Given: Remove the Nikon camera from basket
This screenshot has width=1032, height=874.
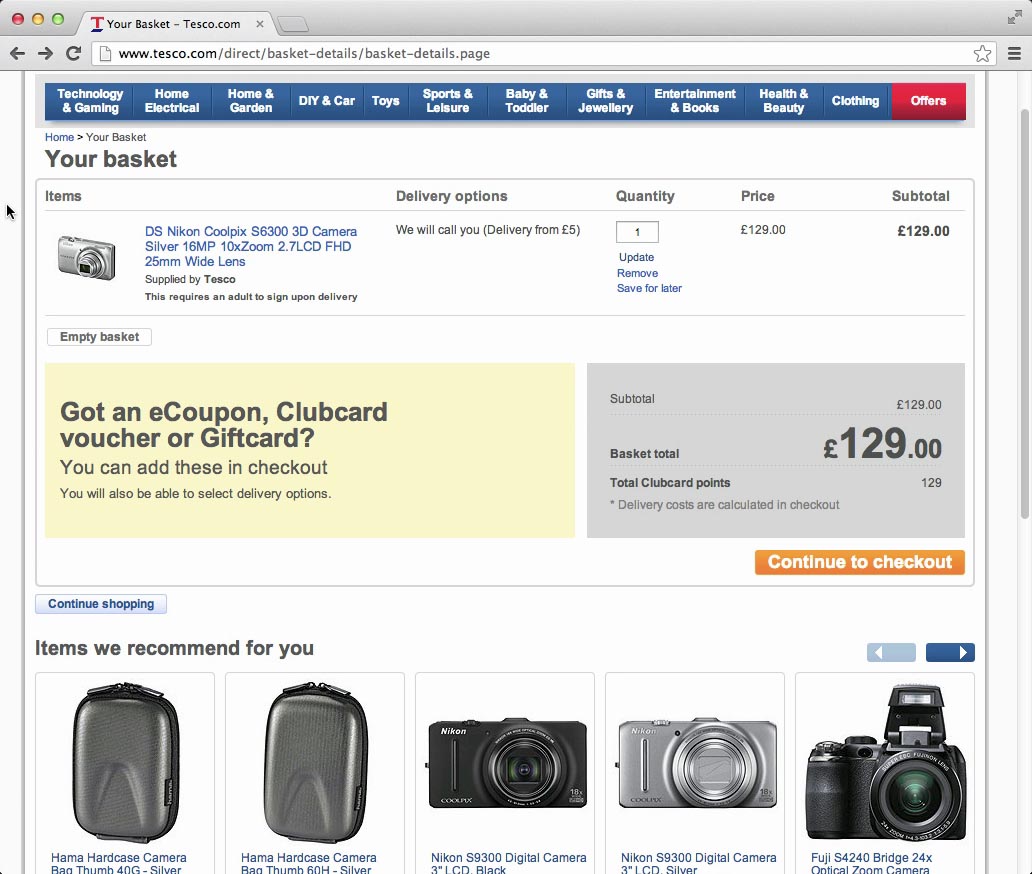Looking at the screenshot, I should pos(637,273).
